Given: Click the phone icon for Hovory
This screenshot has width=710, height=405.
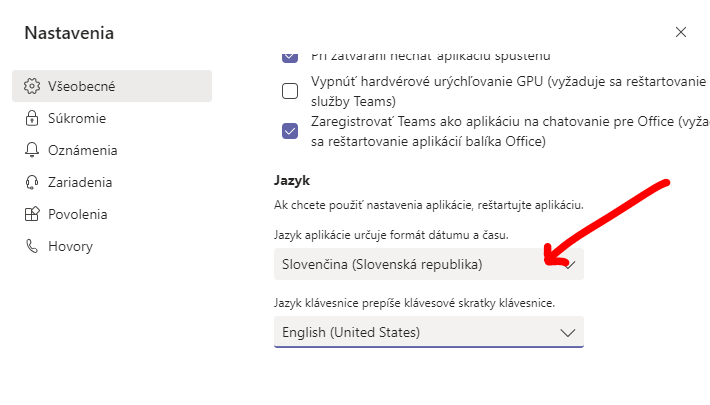Looking at the screenshot, I should (x=32, y=246).
